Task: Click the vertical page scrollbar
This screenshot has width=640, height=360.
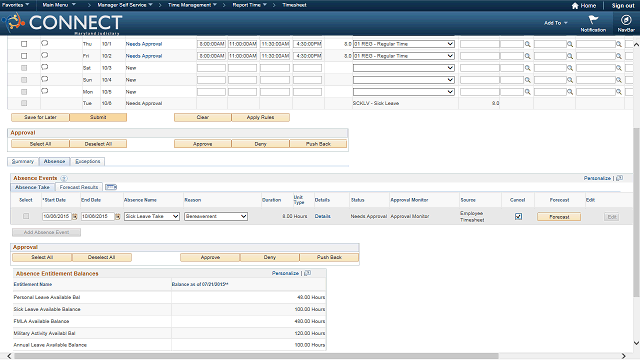Action: 636,212
